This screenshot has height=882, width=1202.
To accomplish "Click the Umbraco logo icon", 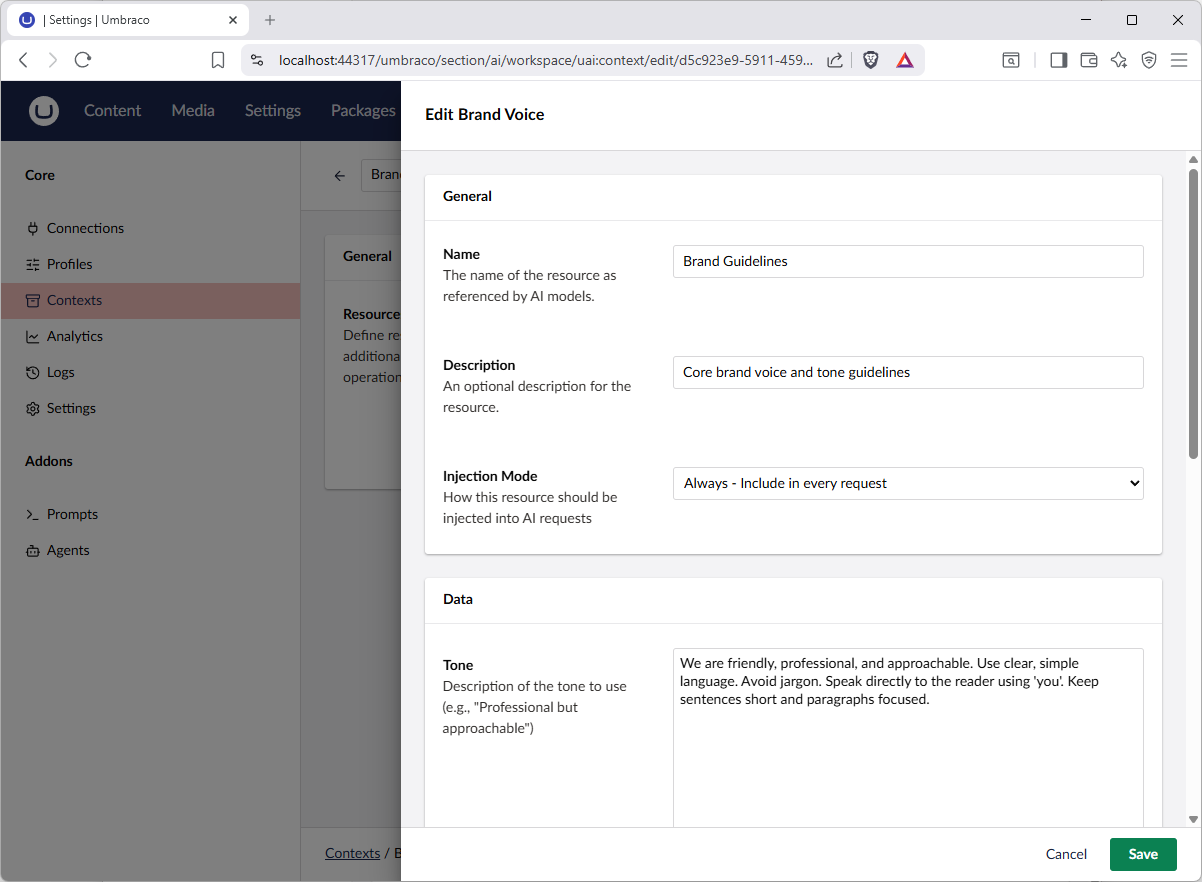I will click(x=44, y=111).
